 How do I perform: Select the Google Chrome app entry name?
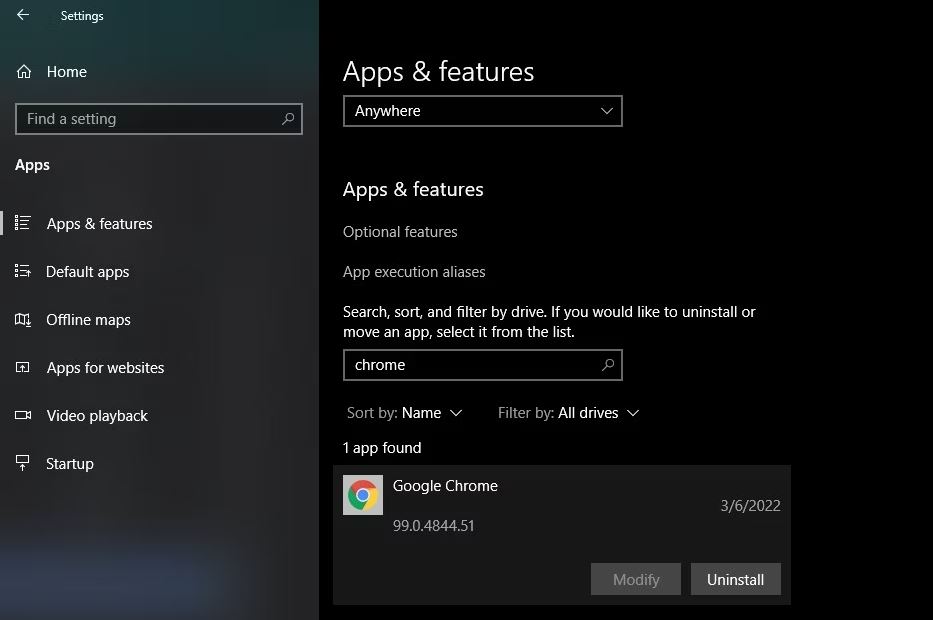(x=445, y=486)
